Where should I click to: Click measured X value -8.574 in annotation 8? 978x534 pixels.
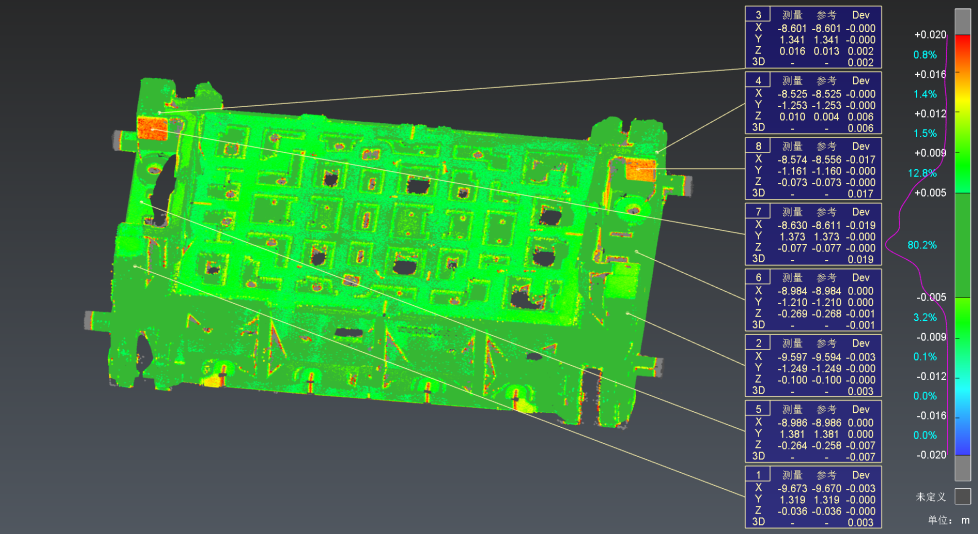[x=792, y=160]
